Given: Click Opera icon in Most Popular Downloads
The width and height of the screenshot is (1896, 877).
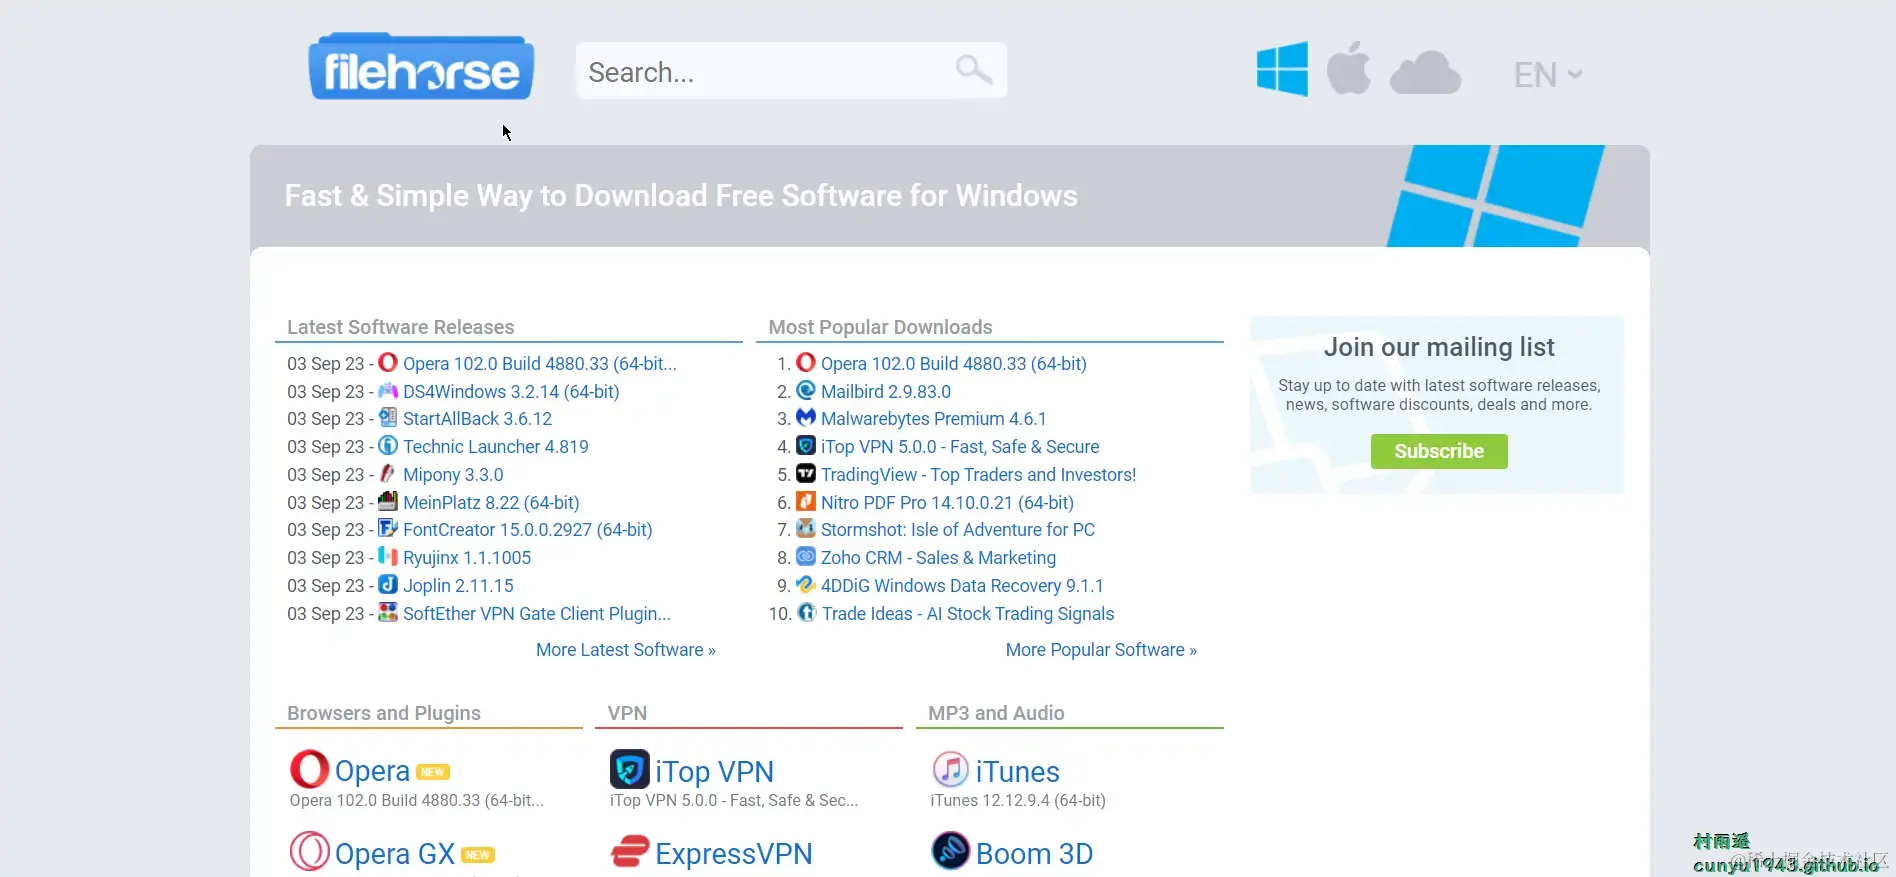Looking at the screenshot, I should (806, 363).
